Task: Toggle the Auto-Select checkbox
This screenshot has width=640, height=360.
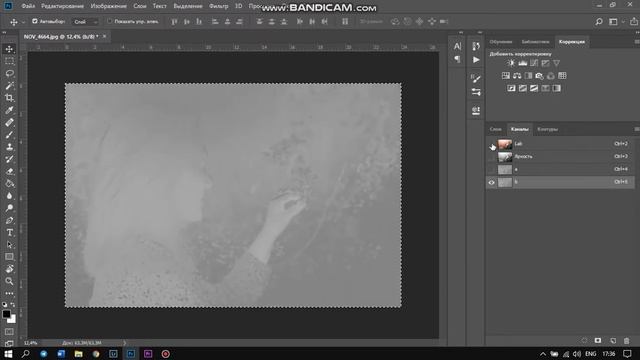Action: tap(35, 21)
